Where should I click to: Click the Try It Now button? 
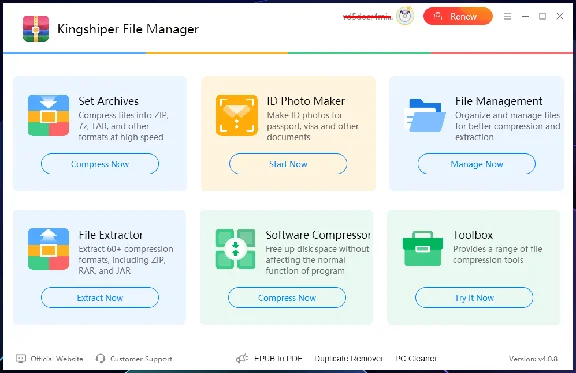[x=474, y=298]
